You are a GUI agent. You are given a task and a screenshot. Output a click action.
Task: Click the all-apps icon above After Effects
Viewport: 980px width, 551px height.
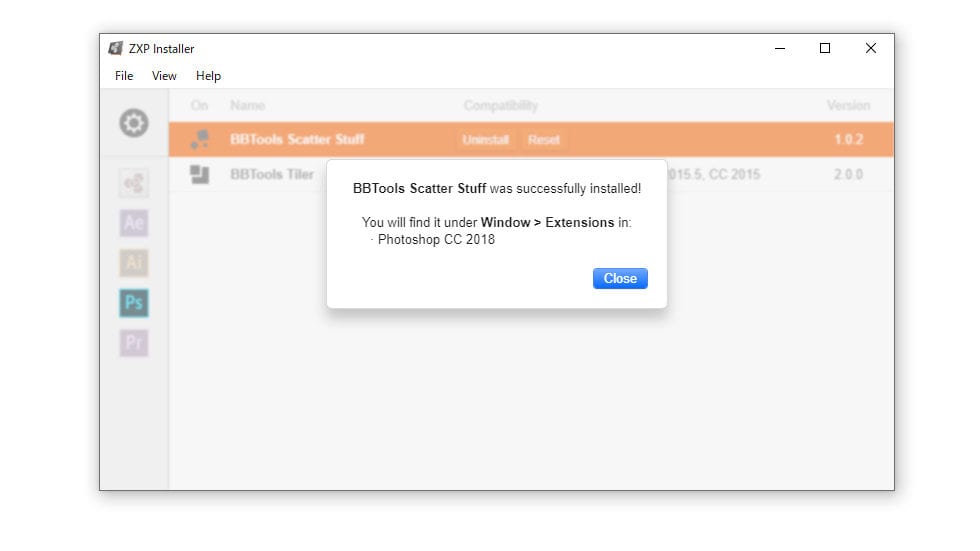tap(134, 183)
